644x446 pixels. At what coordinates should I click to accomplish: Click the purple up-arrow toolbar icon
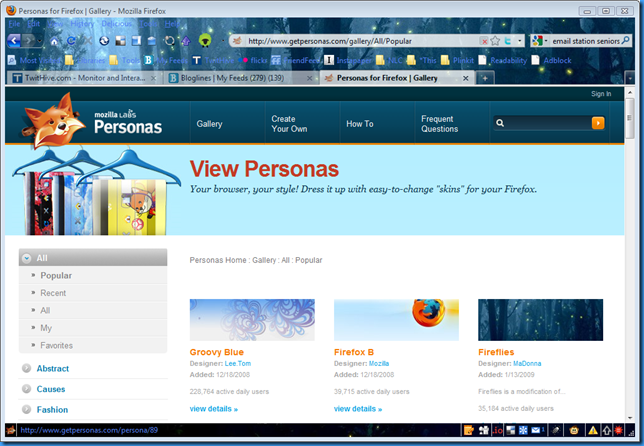point(186,41)
